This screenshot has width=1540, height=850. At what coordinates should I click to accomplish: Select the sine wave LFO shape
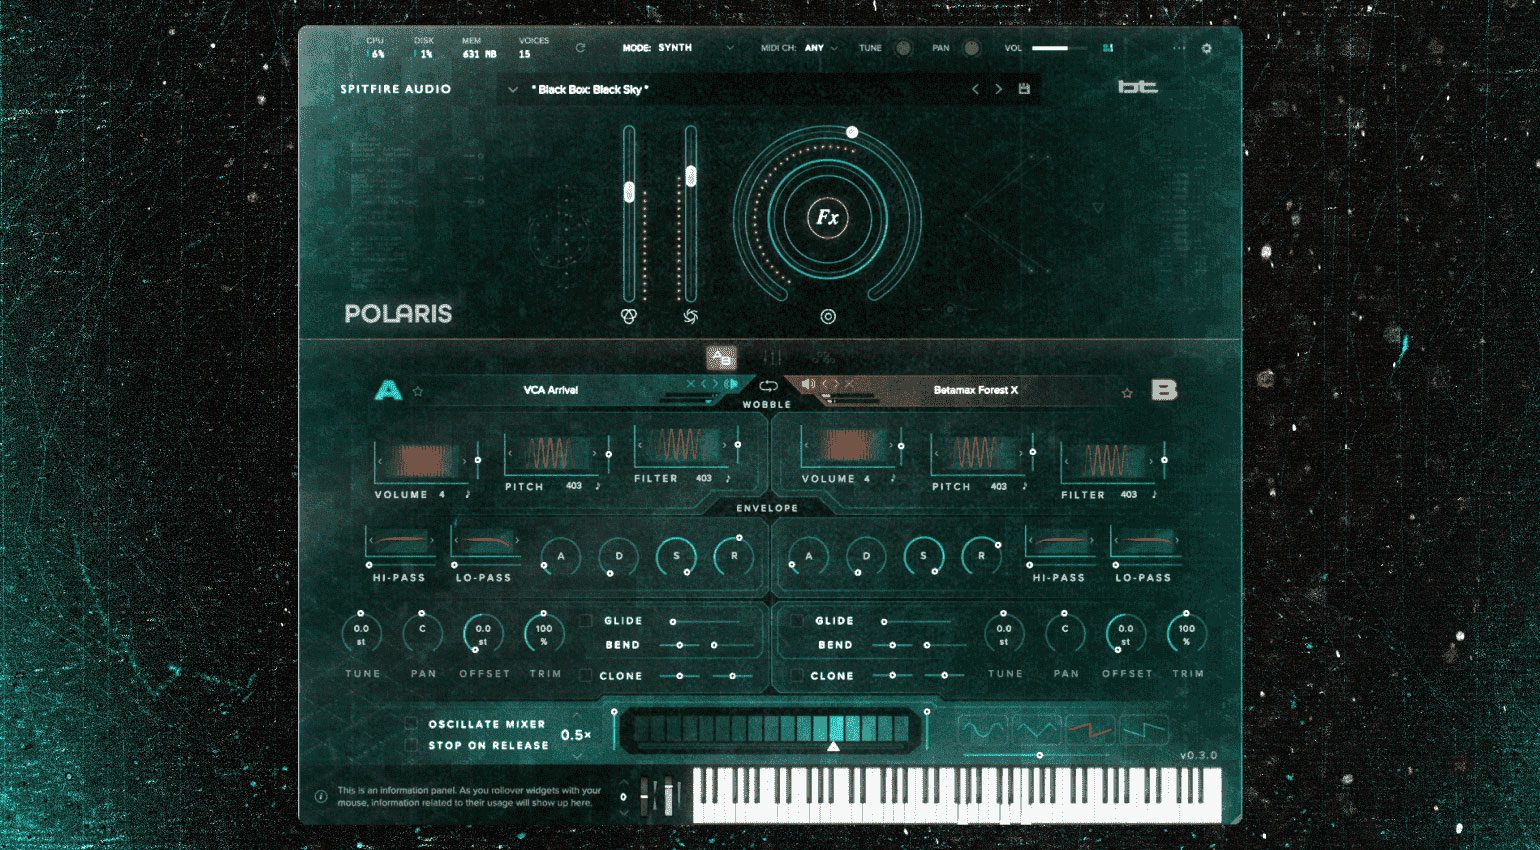point(983,730)
